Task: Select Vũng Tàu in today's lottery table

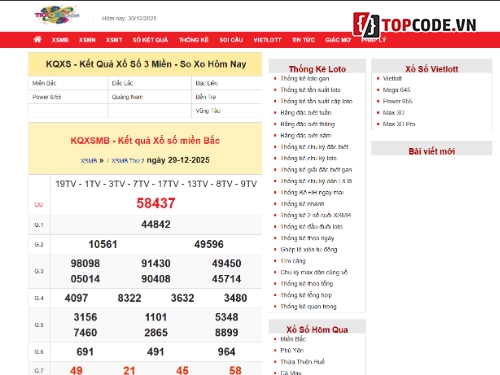Action: click(208, 111)
